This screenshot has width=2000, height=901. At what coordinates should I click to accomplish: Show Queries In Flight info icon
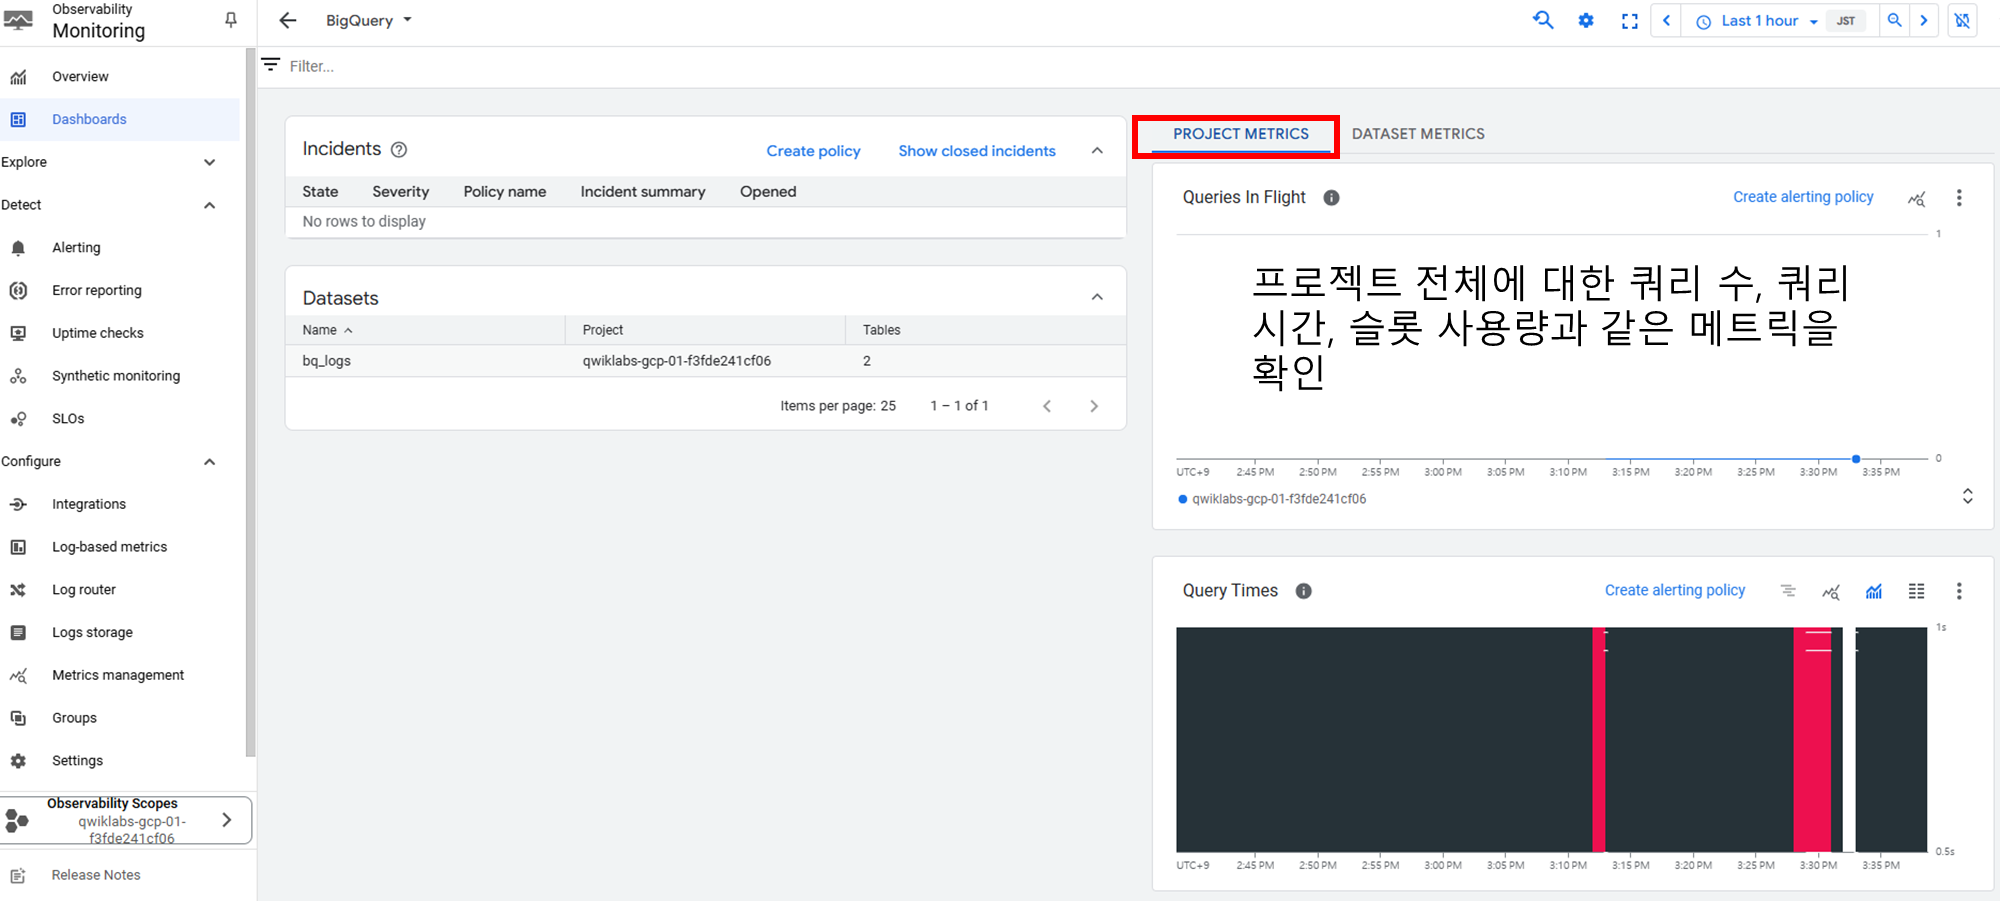pyautogui.click(x=1331, y=198)
